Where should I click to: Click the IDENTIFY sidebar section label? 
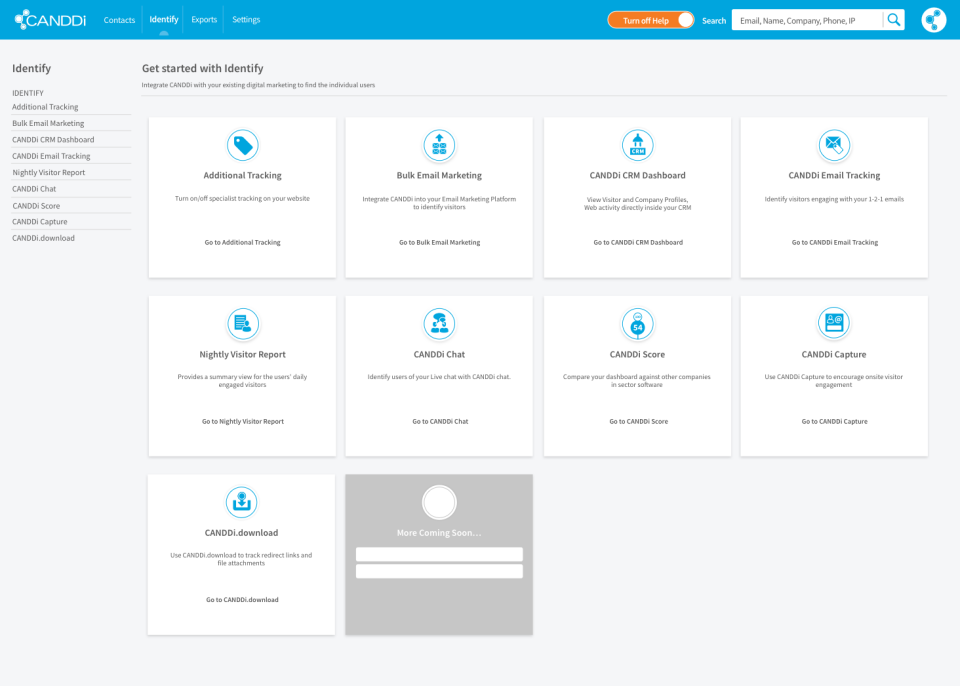click(x=28, y=93)
